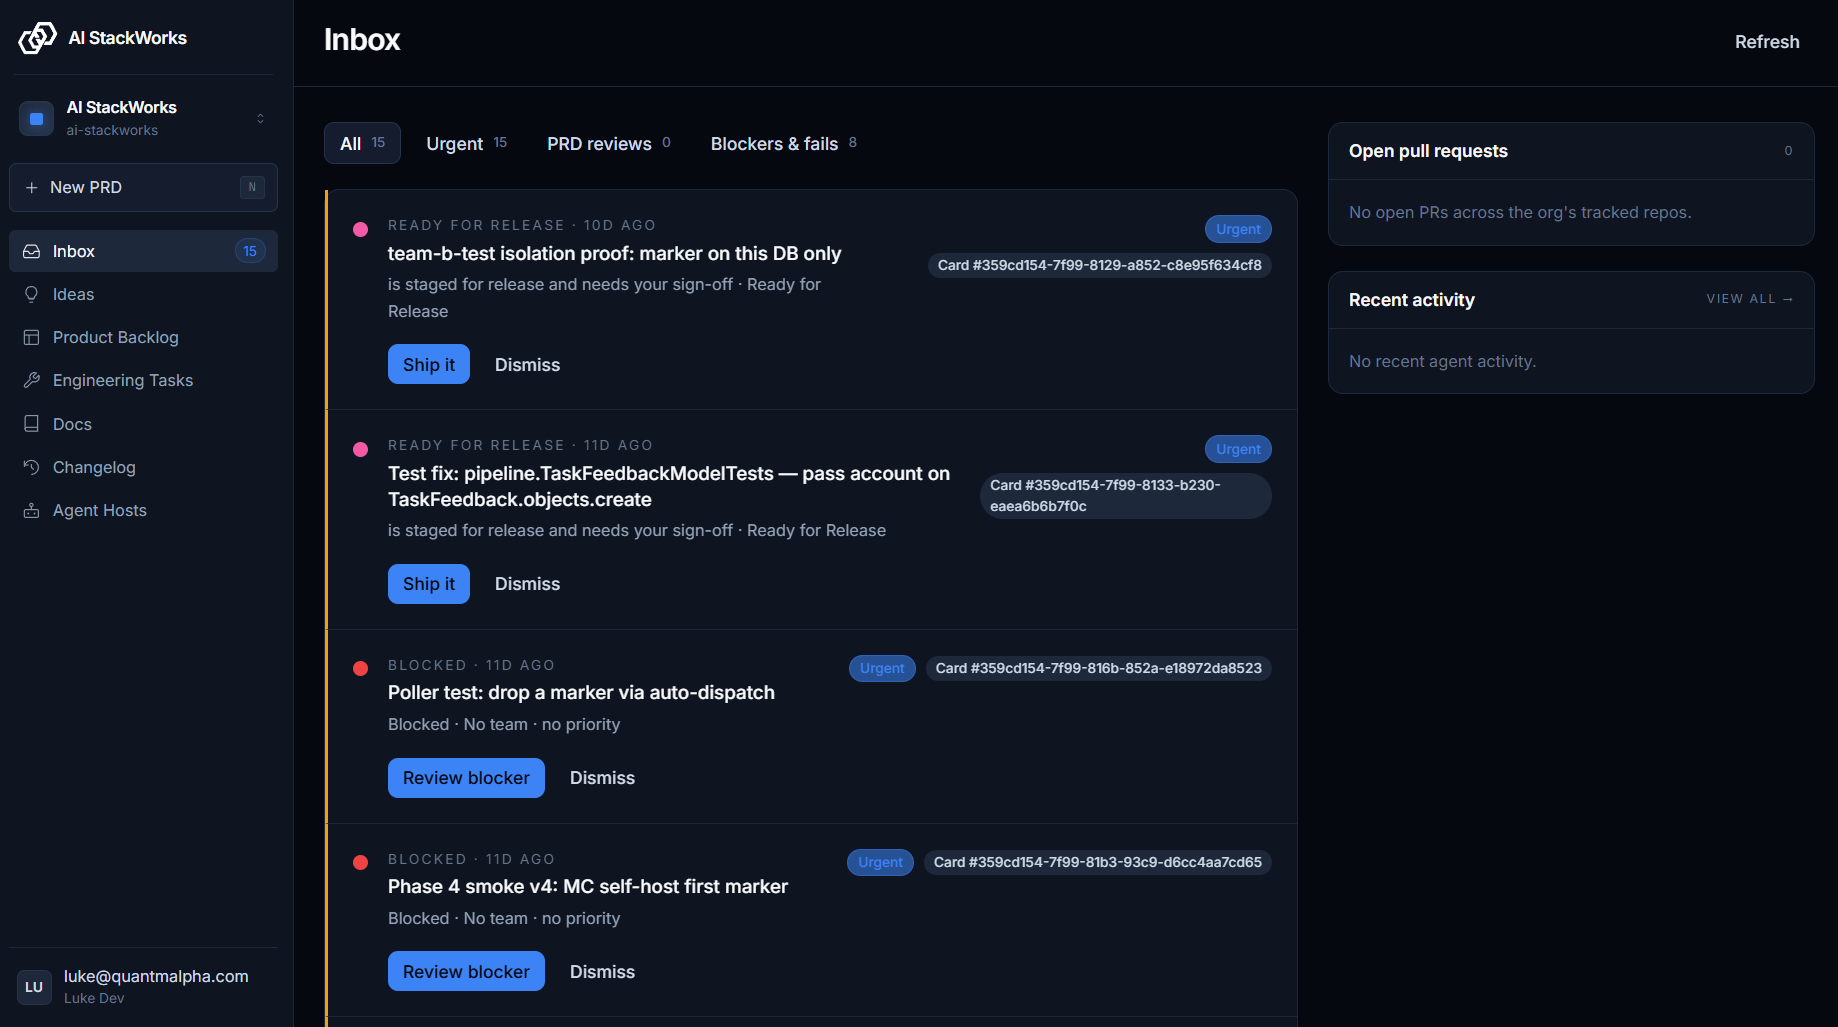1838x1027 pixels.
Task: Click Urgent badge on Poller test card
Action: [882, 668]
